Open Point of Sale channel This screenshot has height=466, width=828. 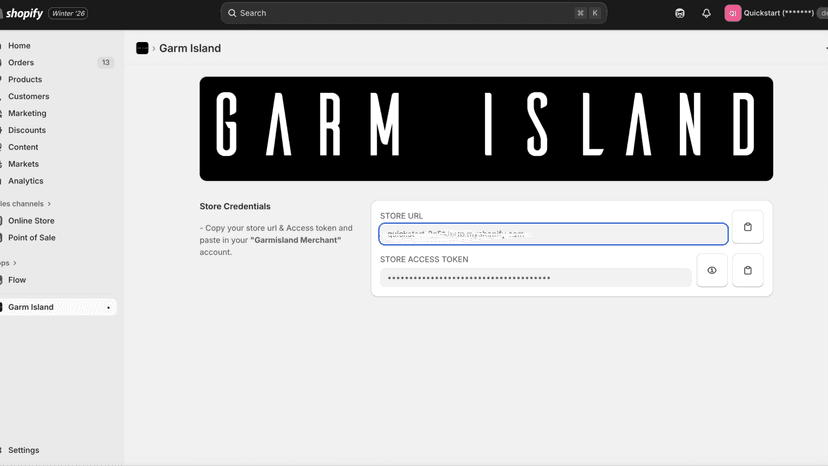[31, 237]
